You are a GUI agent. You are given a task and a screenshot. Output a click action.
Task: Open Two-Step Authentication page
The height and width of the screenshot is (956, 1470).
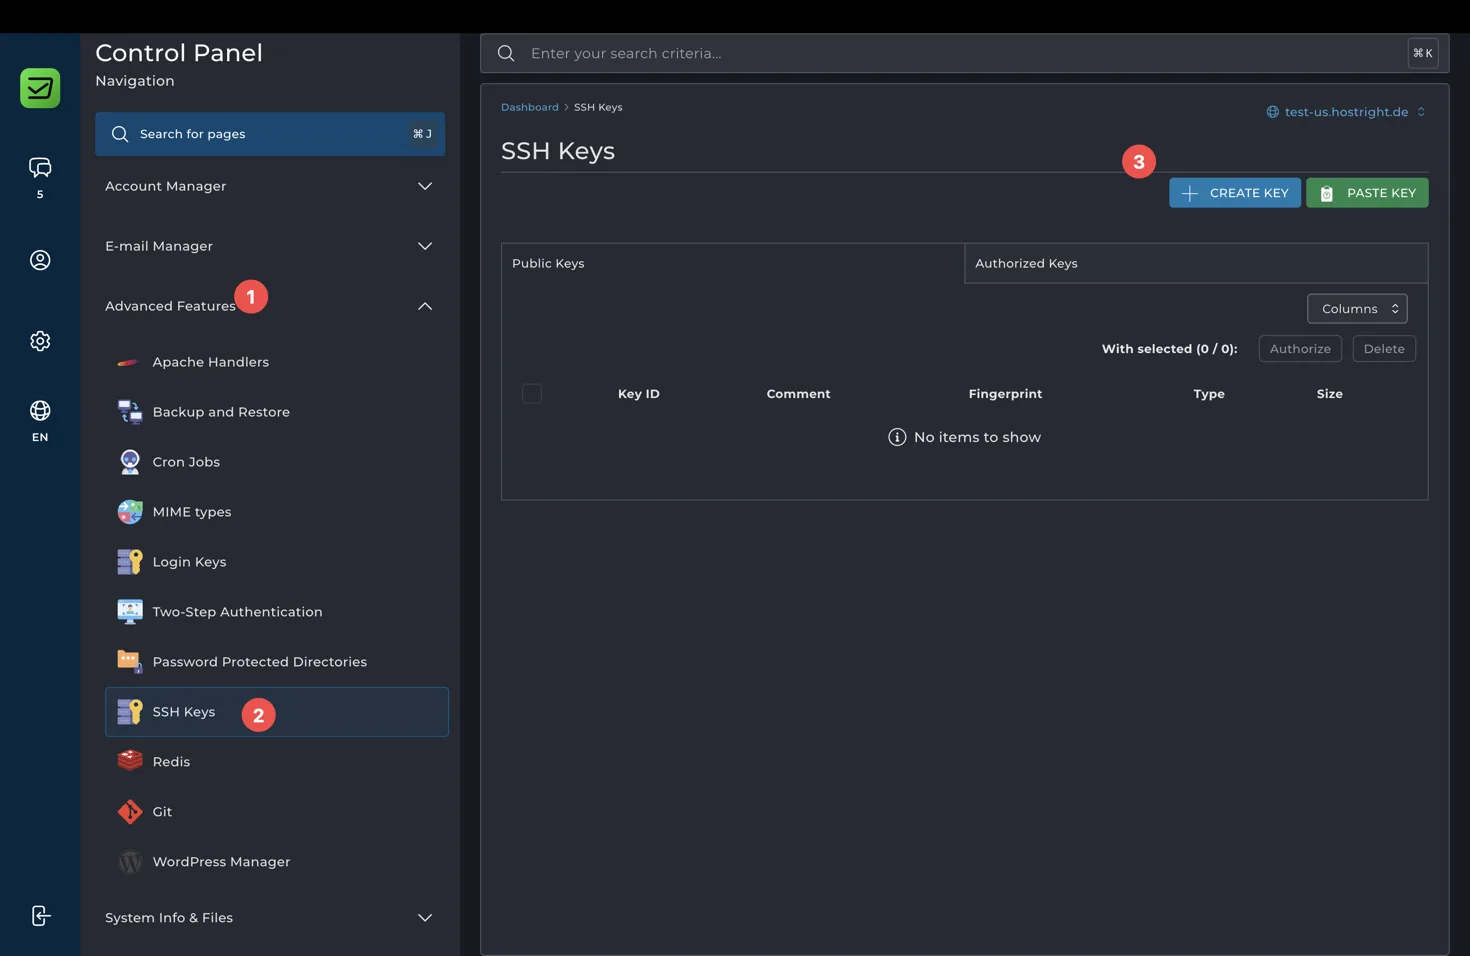pyautogui.click(x=277, y=612)
